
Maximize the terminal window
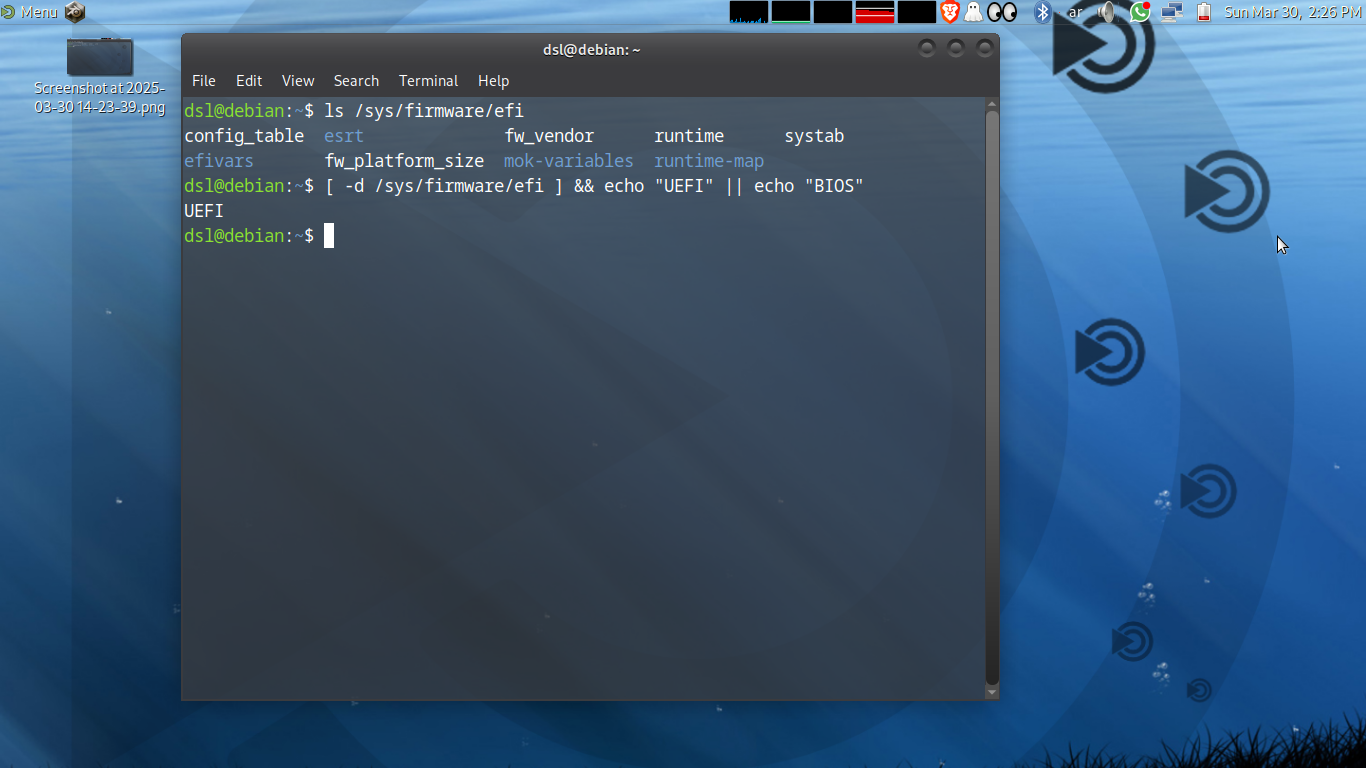coord(956,48)
